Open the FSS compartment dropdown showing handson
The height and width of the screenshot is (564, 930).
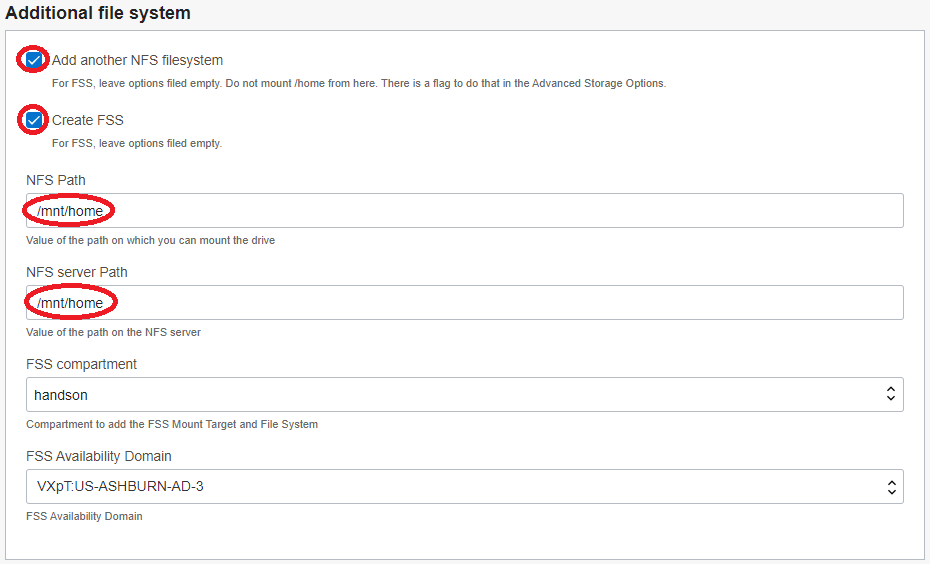pyautogui.click(x=464, y=395)
